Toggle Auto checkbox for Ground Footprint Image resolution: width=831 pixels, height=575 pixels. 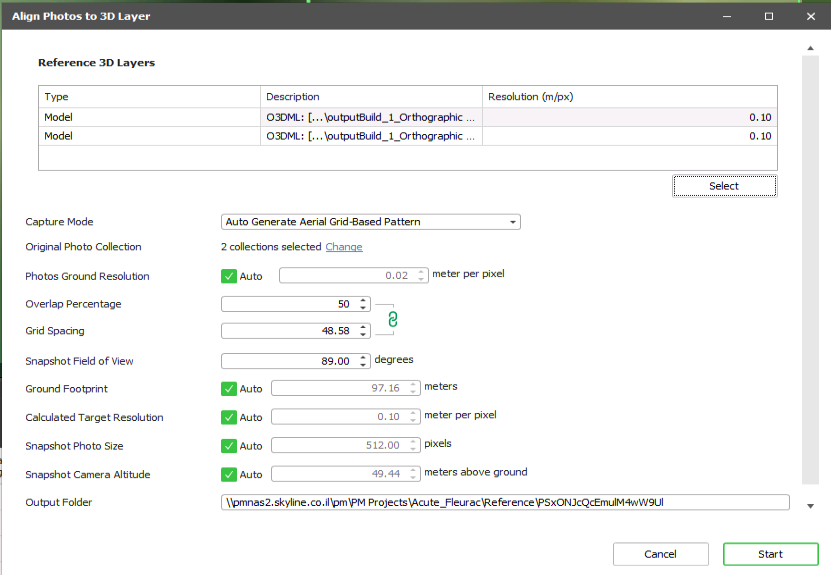pyautogui.click(x=228, y=389)
